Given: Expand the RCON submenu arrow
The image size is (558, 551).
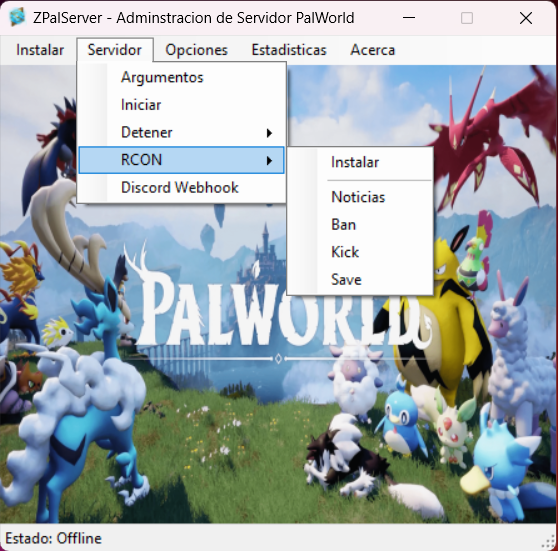Looking at the screenshot, I should click(x=269, y=161).
